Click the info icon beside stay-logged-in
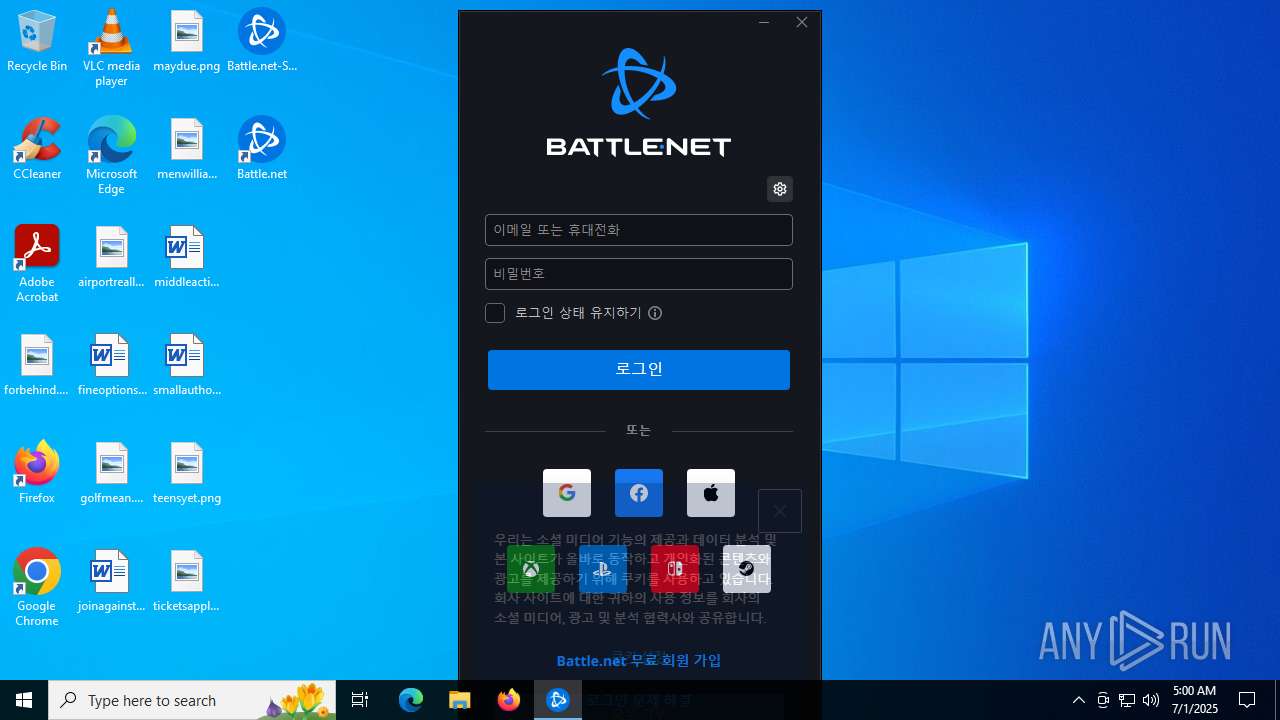The height and width of the screenshot is (720, 1280). [655, 313]
